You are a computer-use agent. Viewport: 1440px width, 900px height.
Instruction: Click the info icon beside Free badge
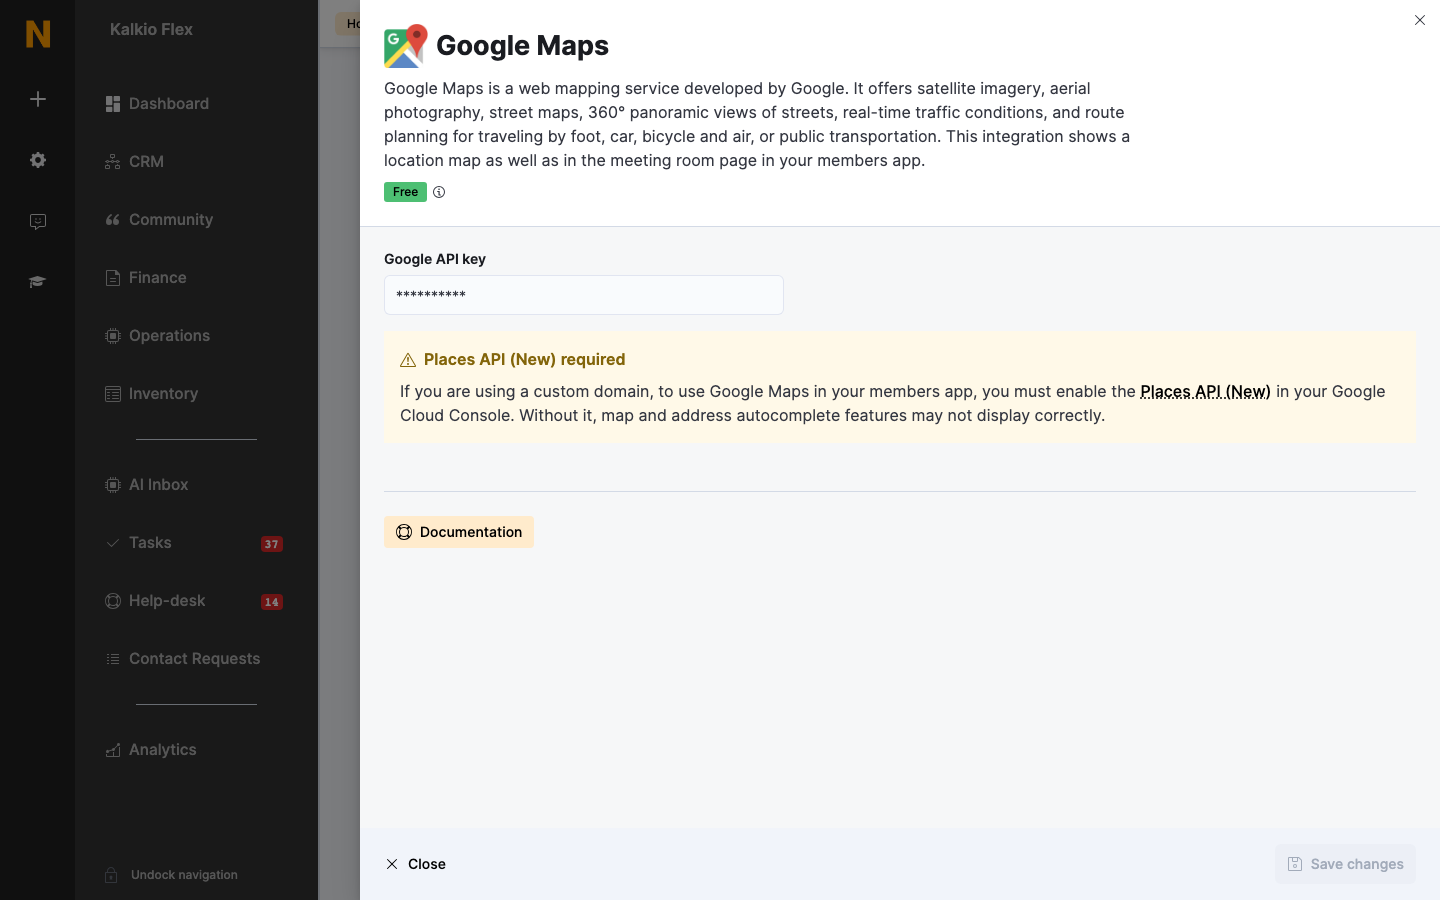pos(439,192)
